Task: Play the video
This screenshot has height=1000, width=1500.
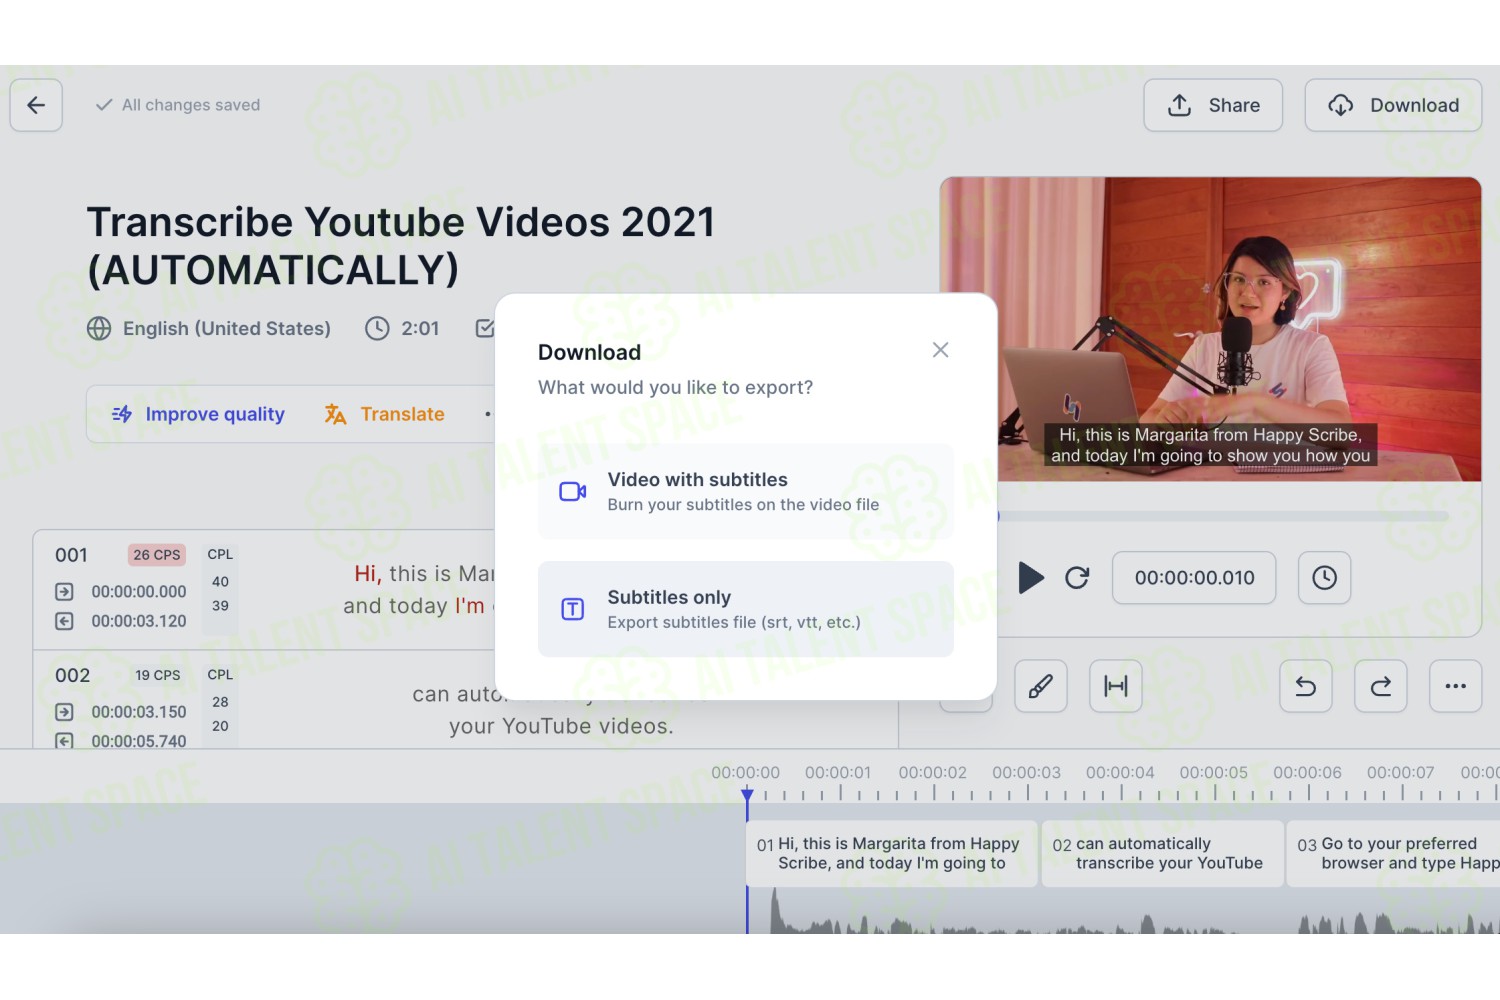Action: click(1031, 577)
